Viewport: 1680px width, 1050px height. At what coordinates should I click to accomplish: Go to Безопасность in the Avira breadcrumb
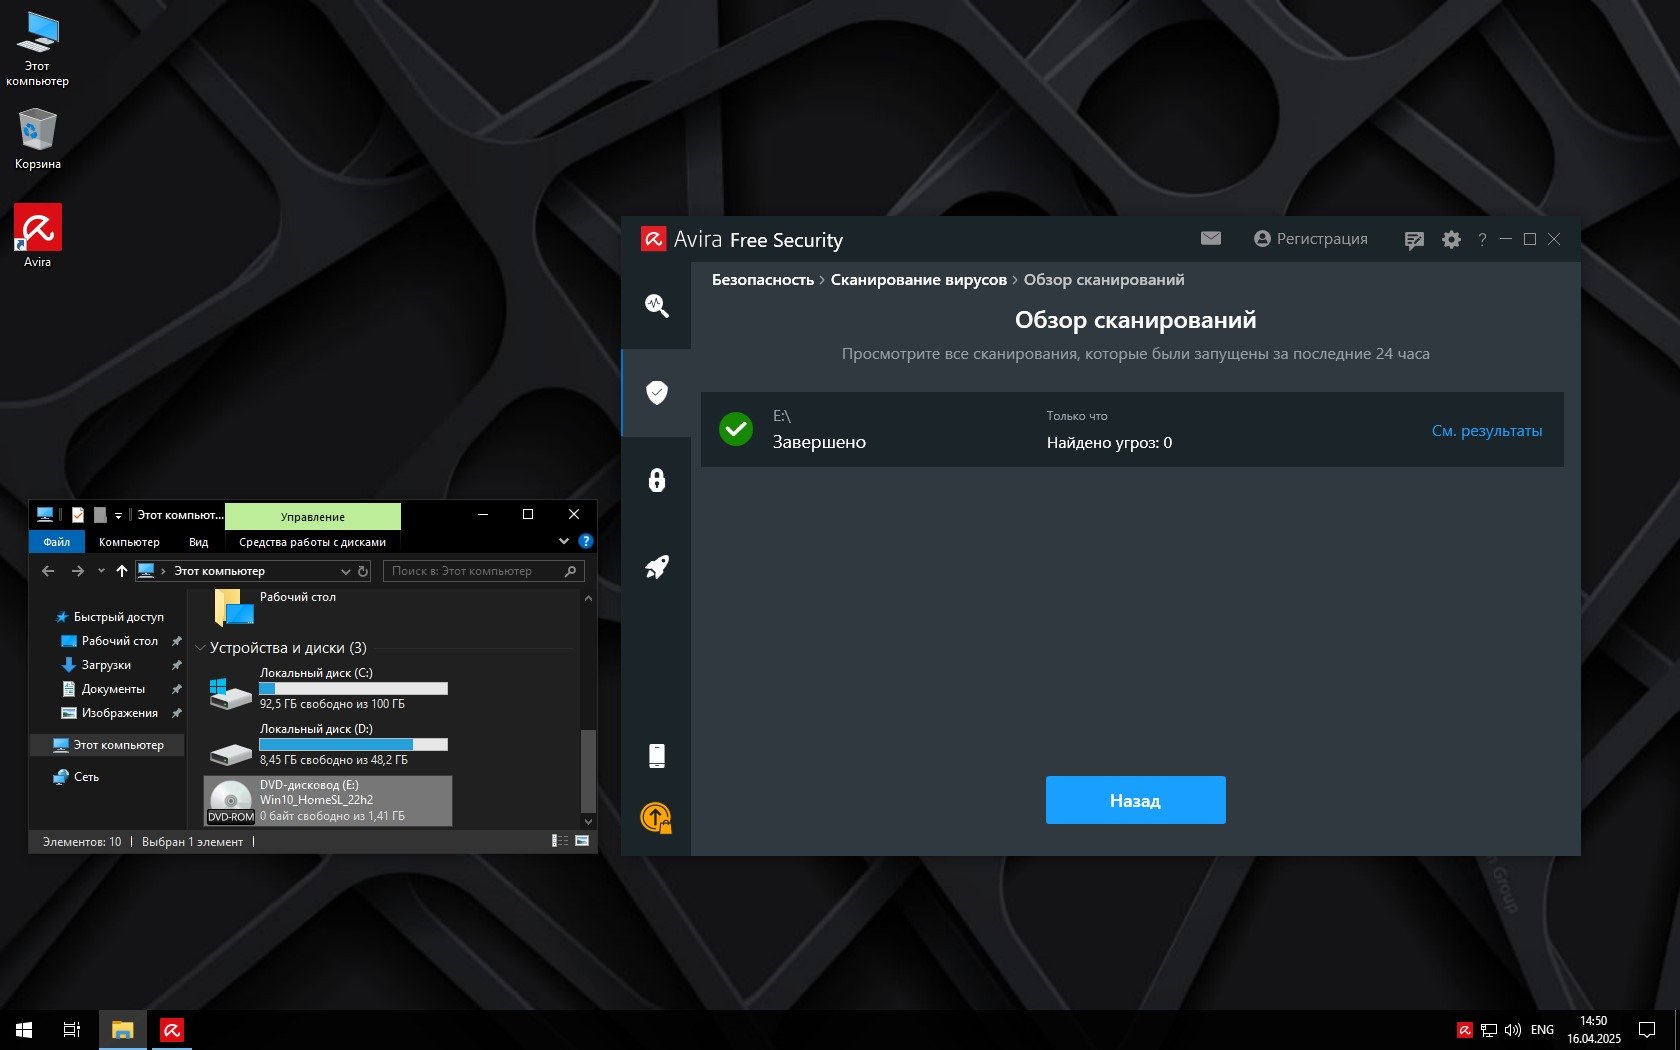tap(763, 280)
